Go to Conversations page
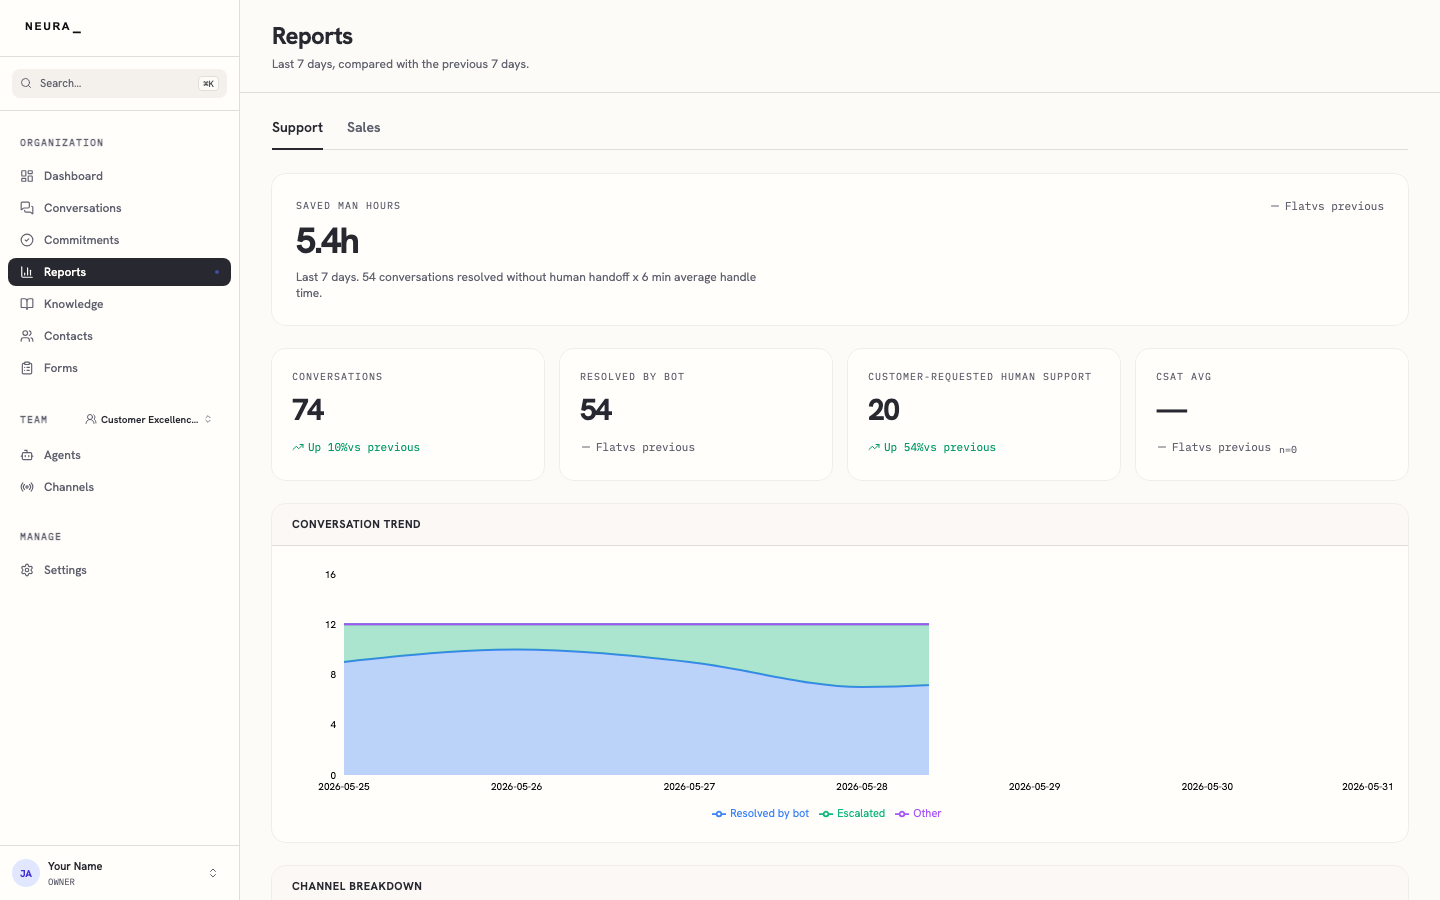The image size is (1440, 900). click(x=119, y=208)
